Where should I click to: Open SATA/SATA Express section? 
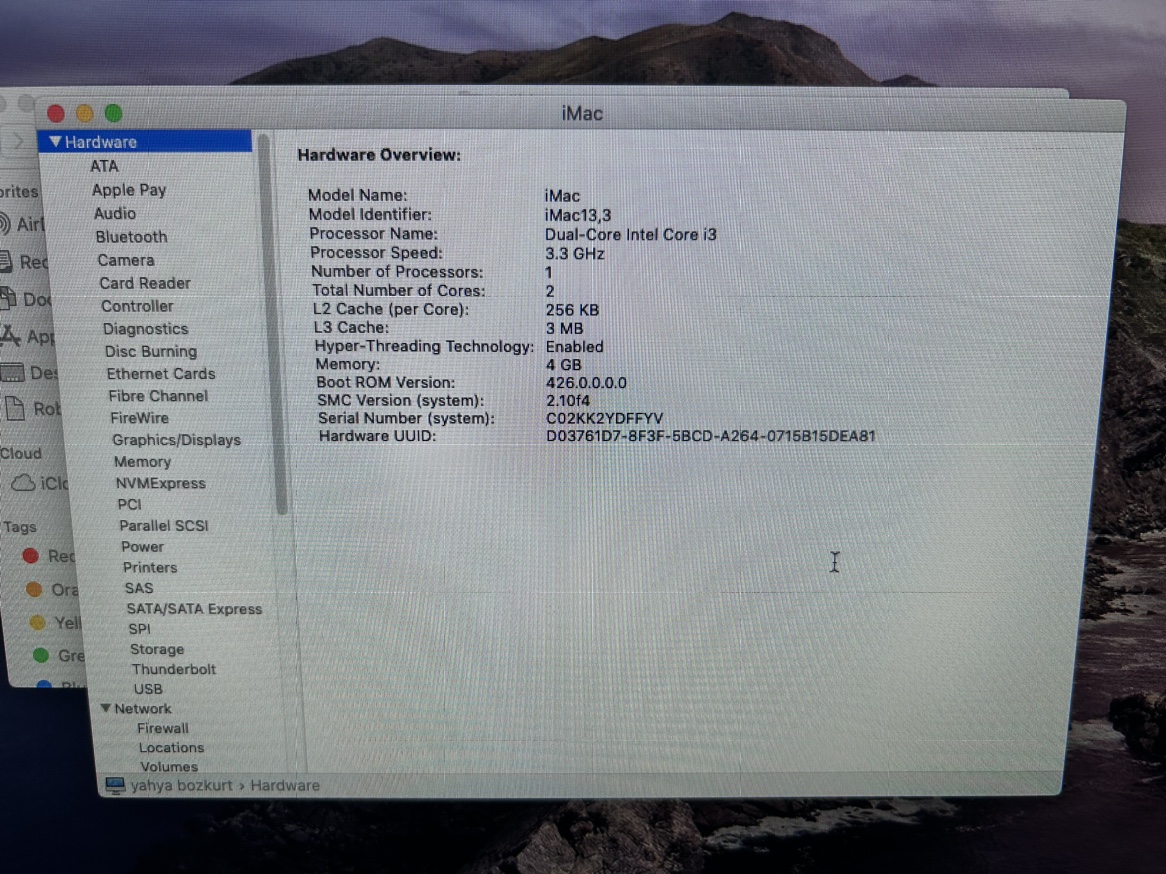(x=194, y=608)
